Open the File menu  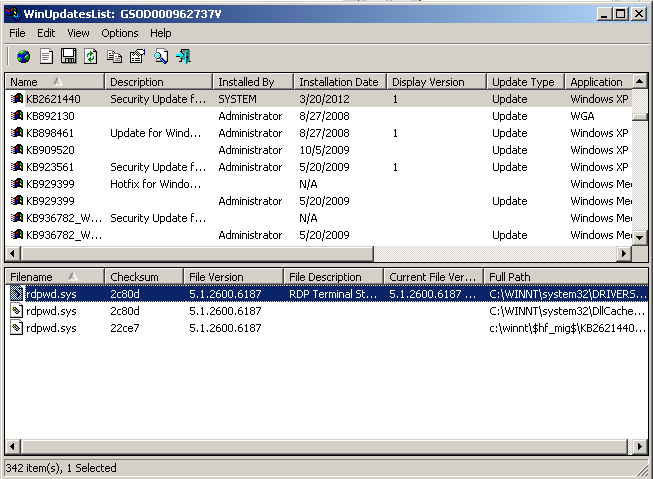coord(17,33)
